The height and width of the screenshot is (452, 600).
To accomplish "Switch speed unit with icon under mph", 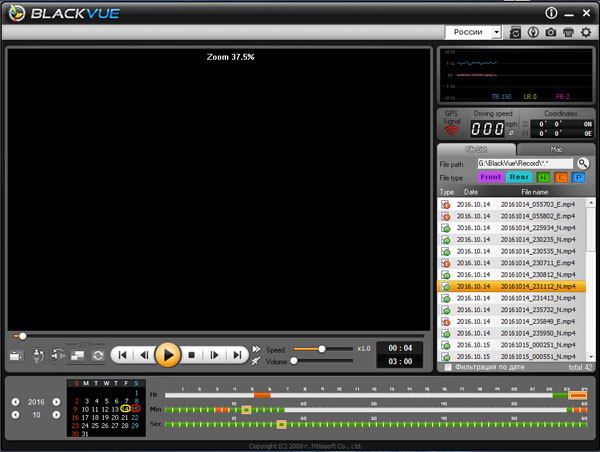I will tap(512, 133).
